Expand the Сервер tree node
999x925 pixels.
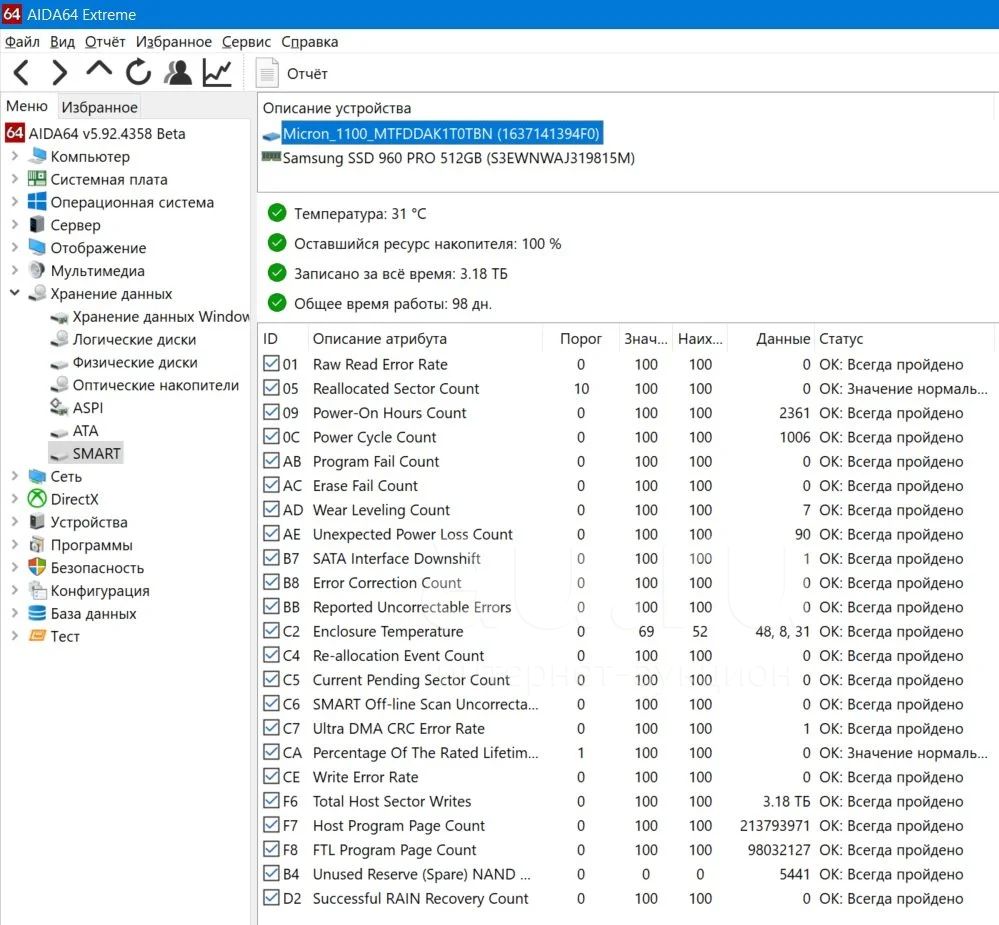(15, 225)
